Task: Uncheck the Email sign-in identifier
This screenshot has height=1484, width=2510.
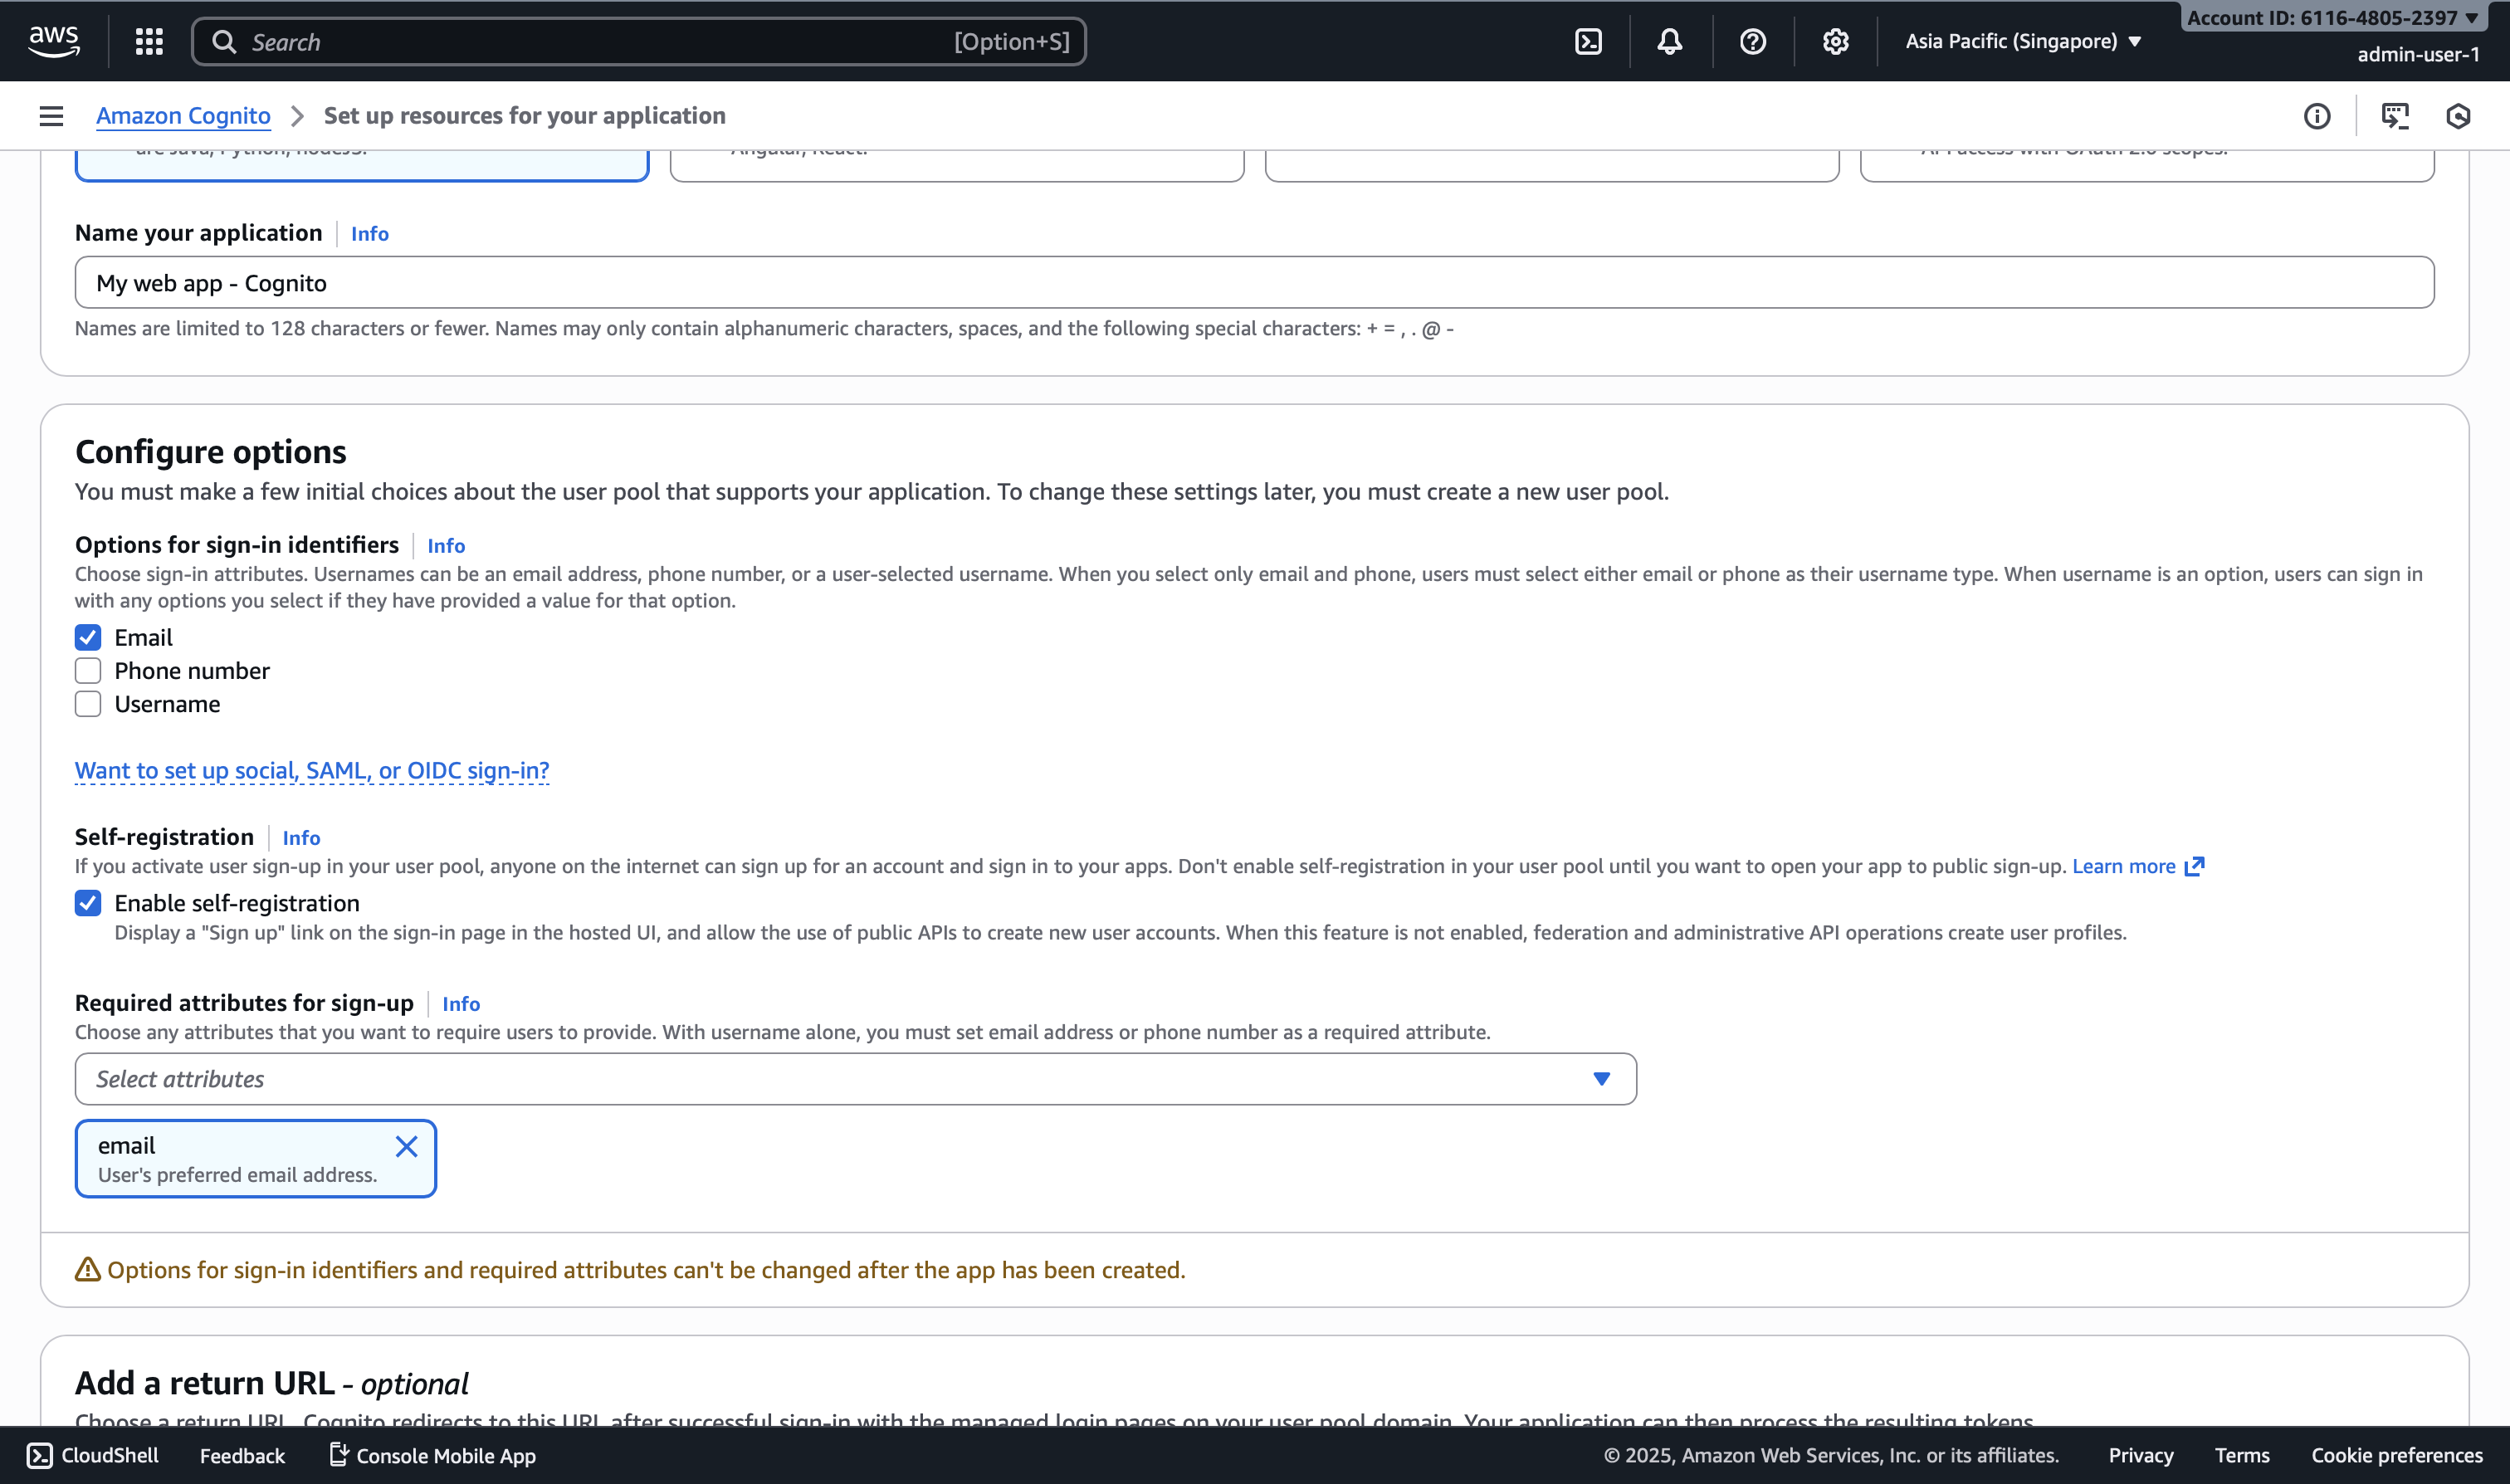Action: (88, 638)
